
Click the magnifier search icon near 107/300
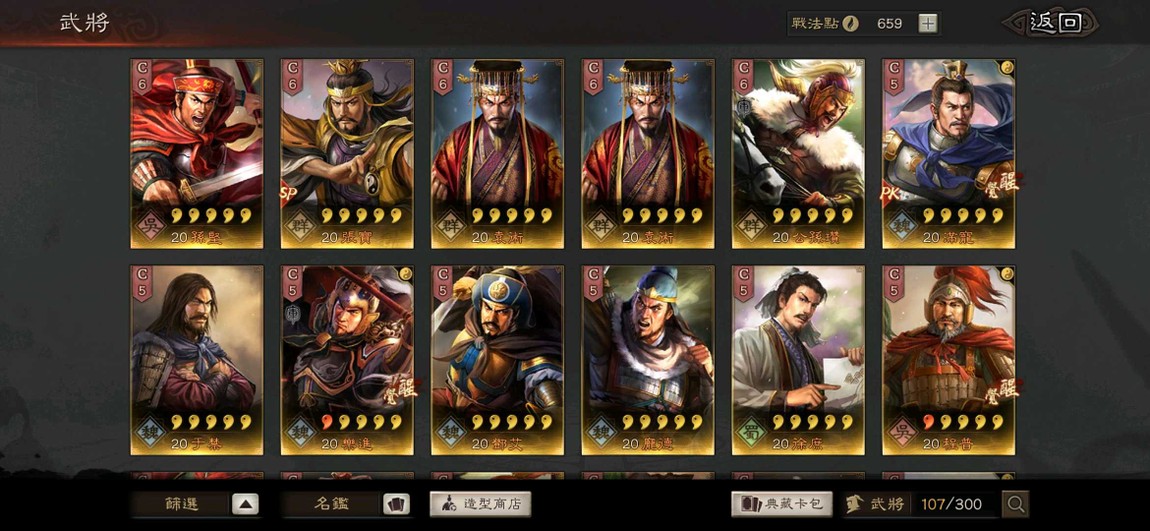1016,504
